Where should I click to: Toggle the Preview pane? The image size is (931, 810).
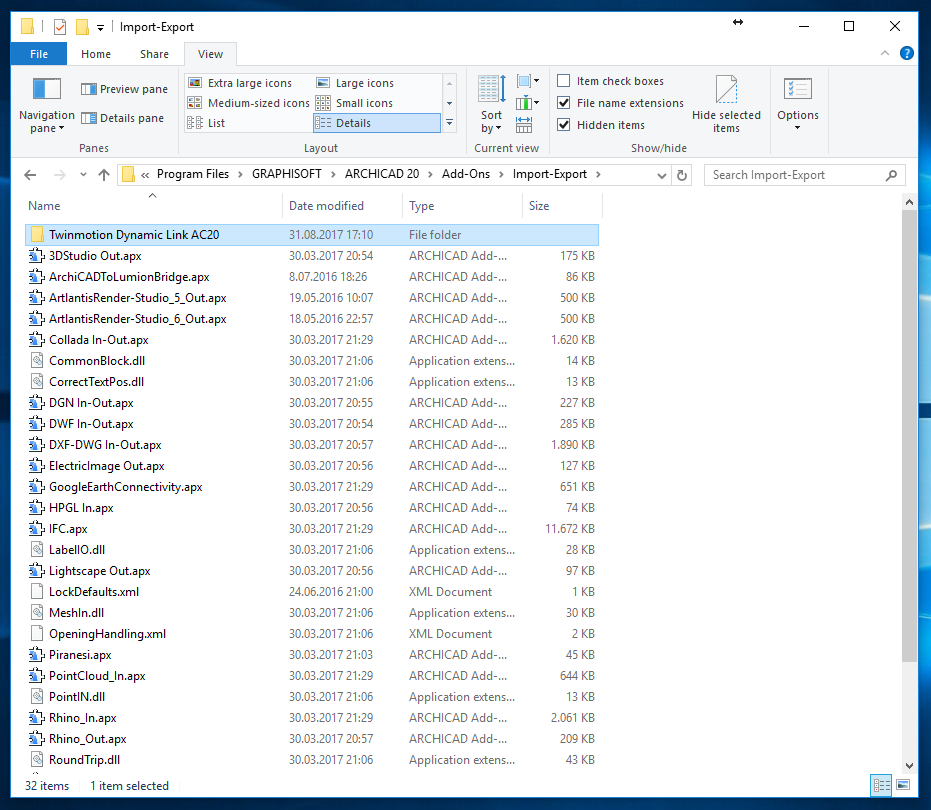tap(124, 89)
